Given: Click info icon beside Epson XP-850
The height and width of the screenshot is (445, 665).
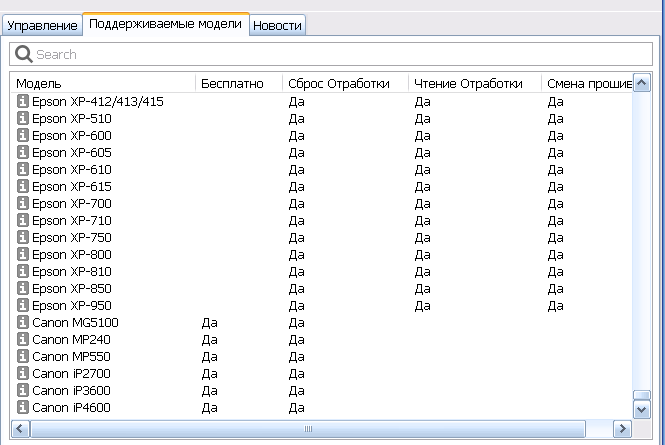Looking at the screenshot, I should pos(22,288).
